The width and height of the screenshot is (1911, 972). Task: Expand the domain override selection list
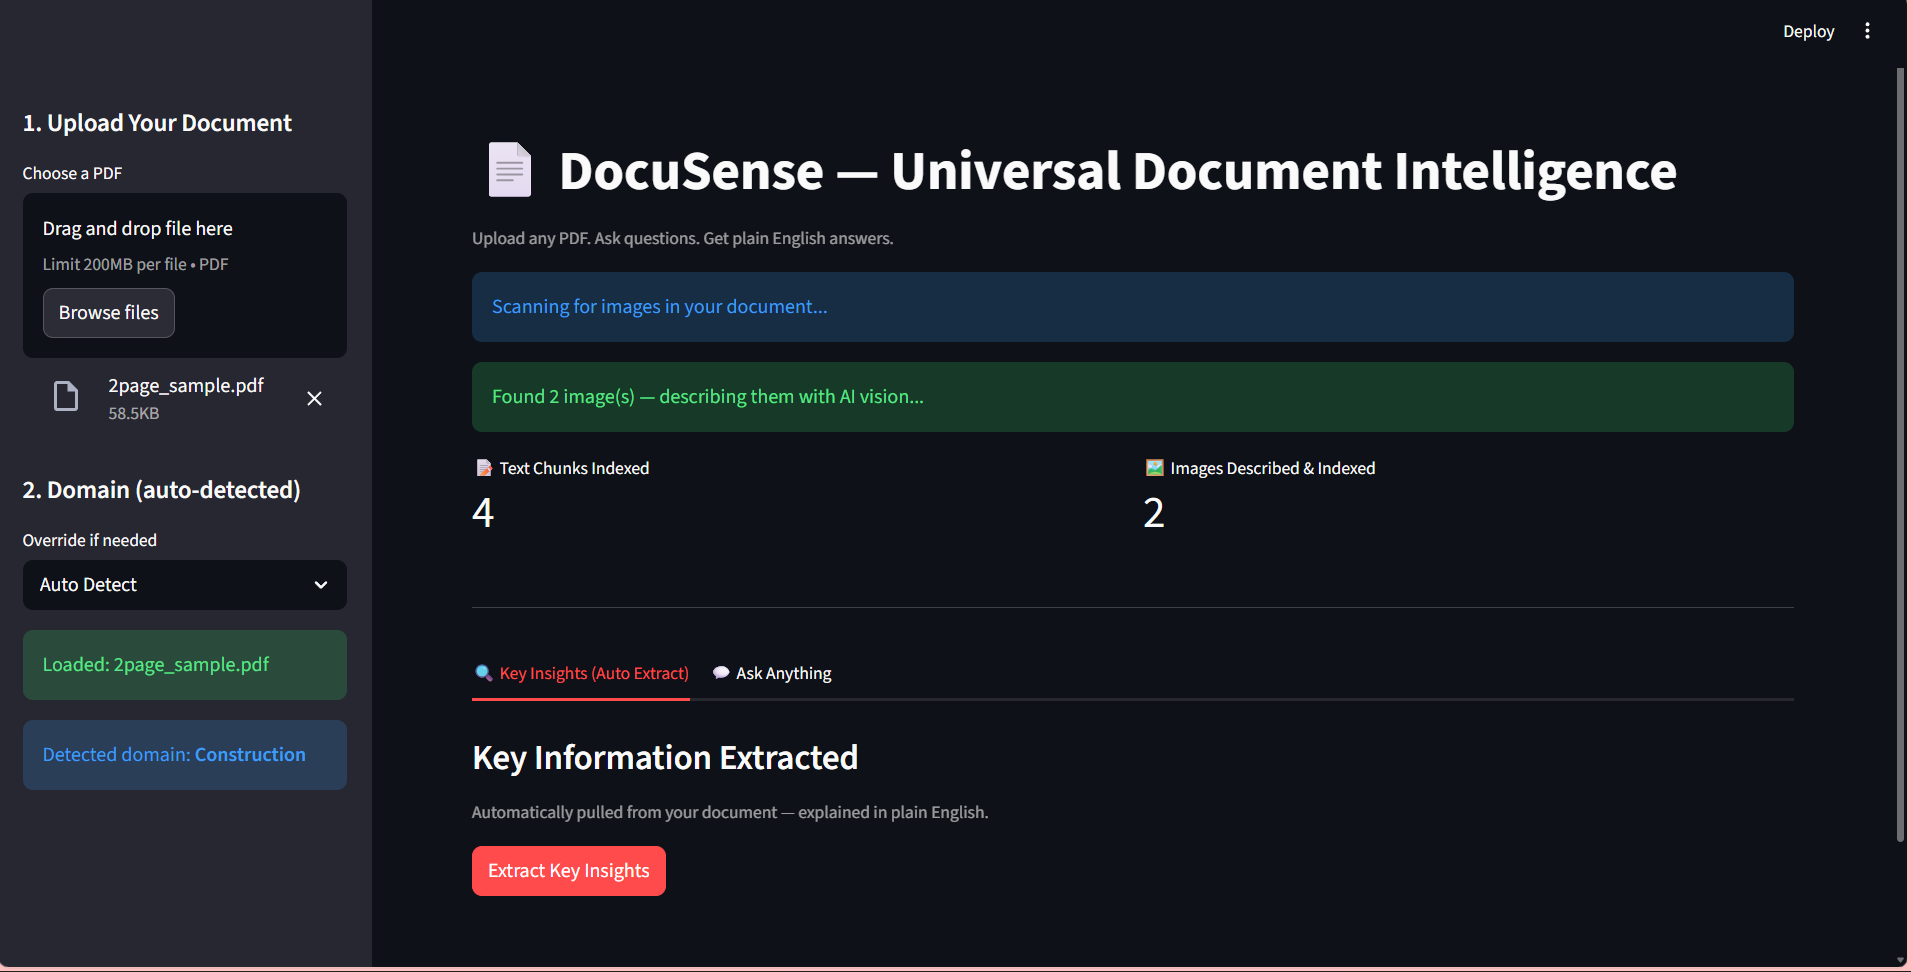coord(184,585)
